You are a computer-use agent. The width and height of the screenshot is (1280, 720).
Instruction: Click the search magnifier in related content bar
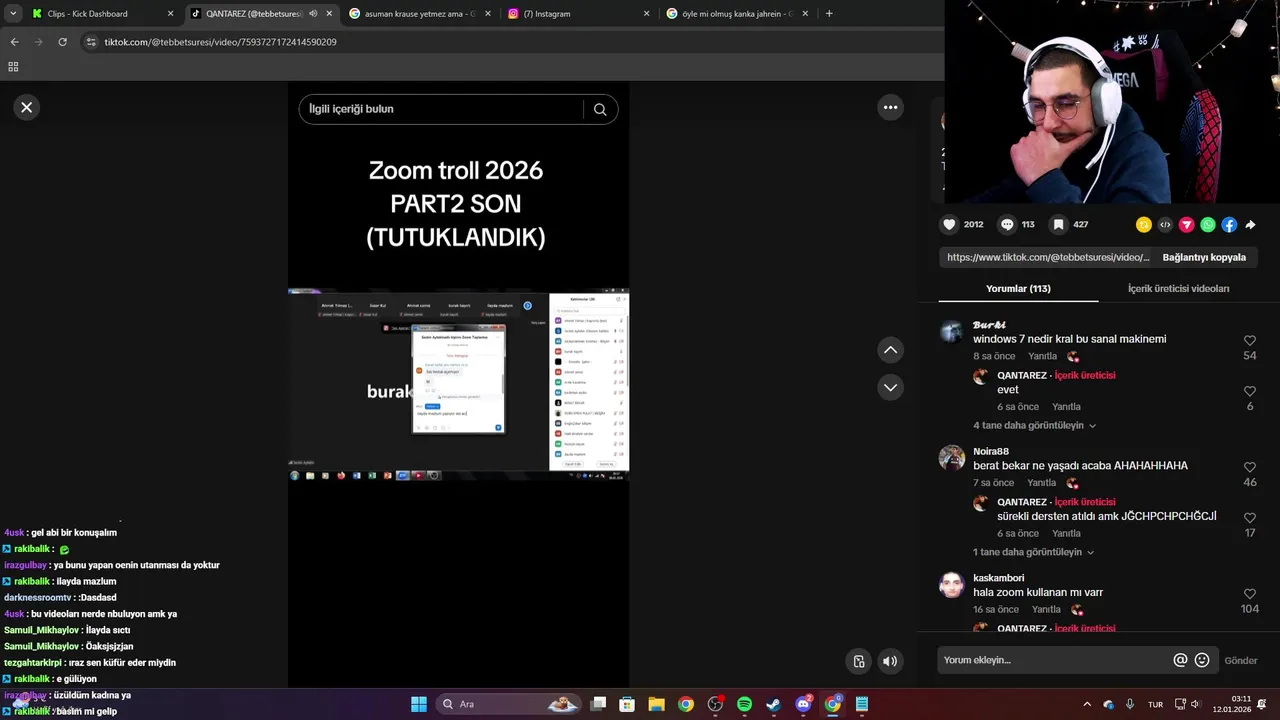(x=600, y=109)
